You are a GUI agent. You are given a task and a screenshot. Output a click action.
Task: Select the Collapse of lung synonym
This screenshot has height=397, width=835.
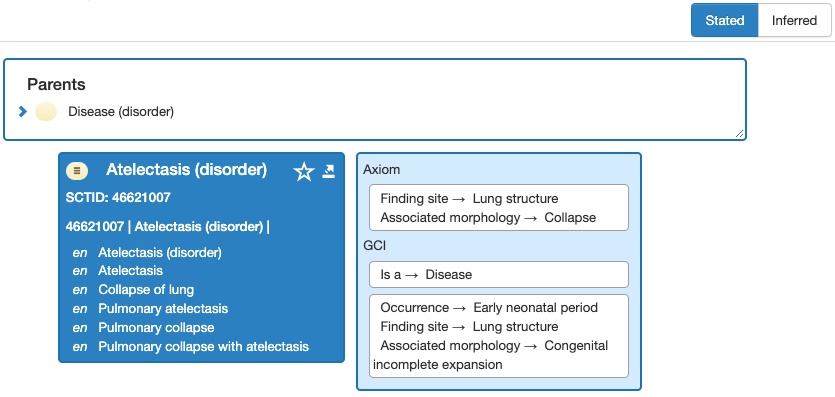146,290
